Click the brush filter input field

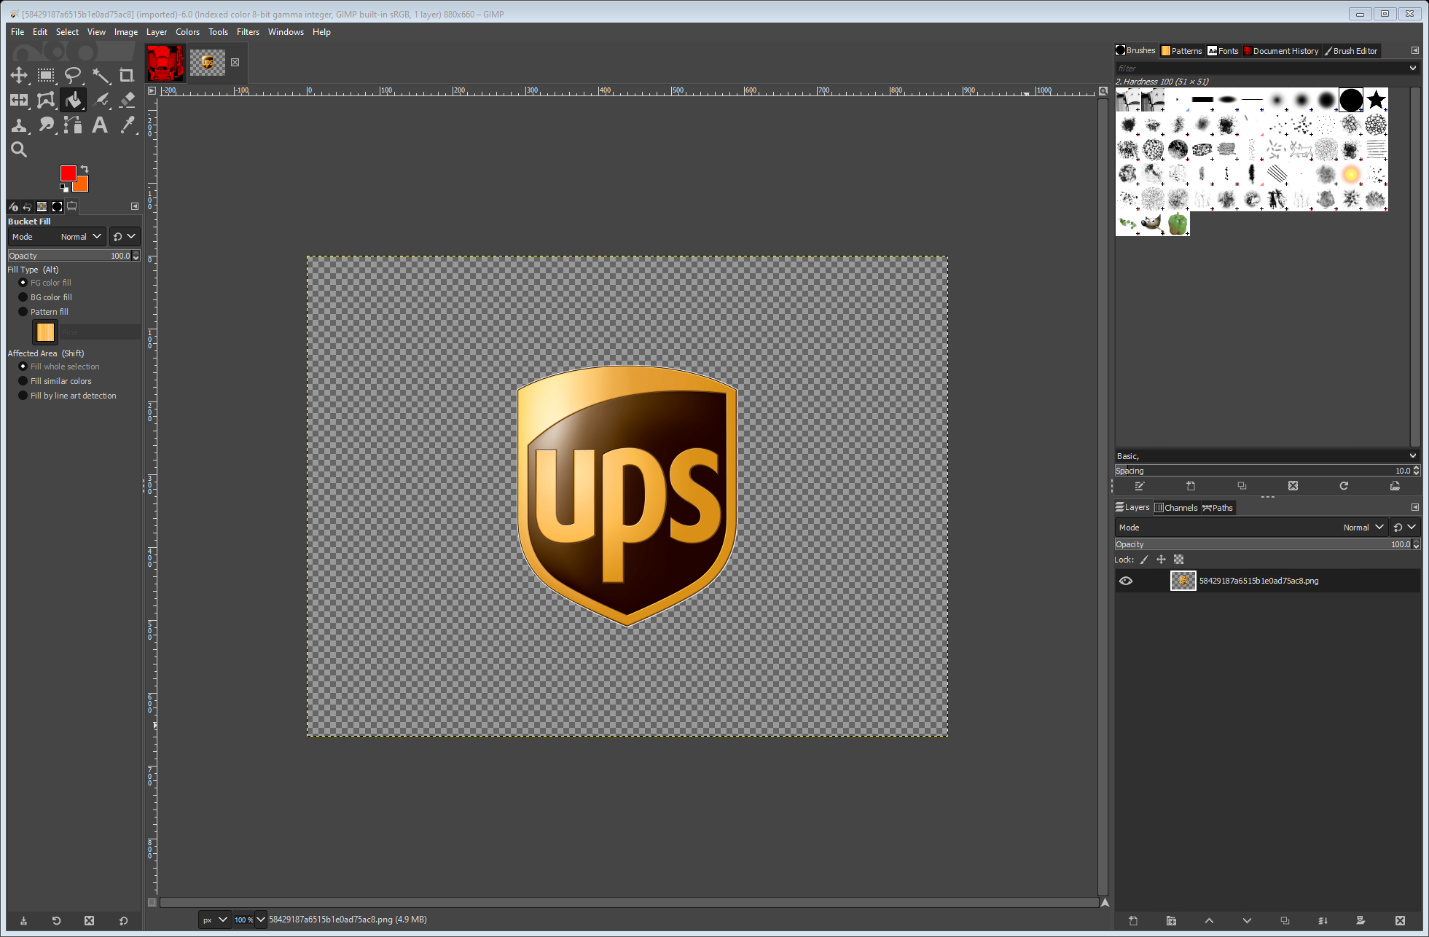coord(1260,68)
